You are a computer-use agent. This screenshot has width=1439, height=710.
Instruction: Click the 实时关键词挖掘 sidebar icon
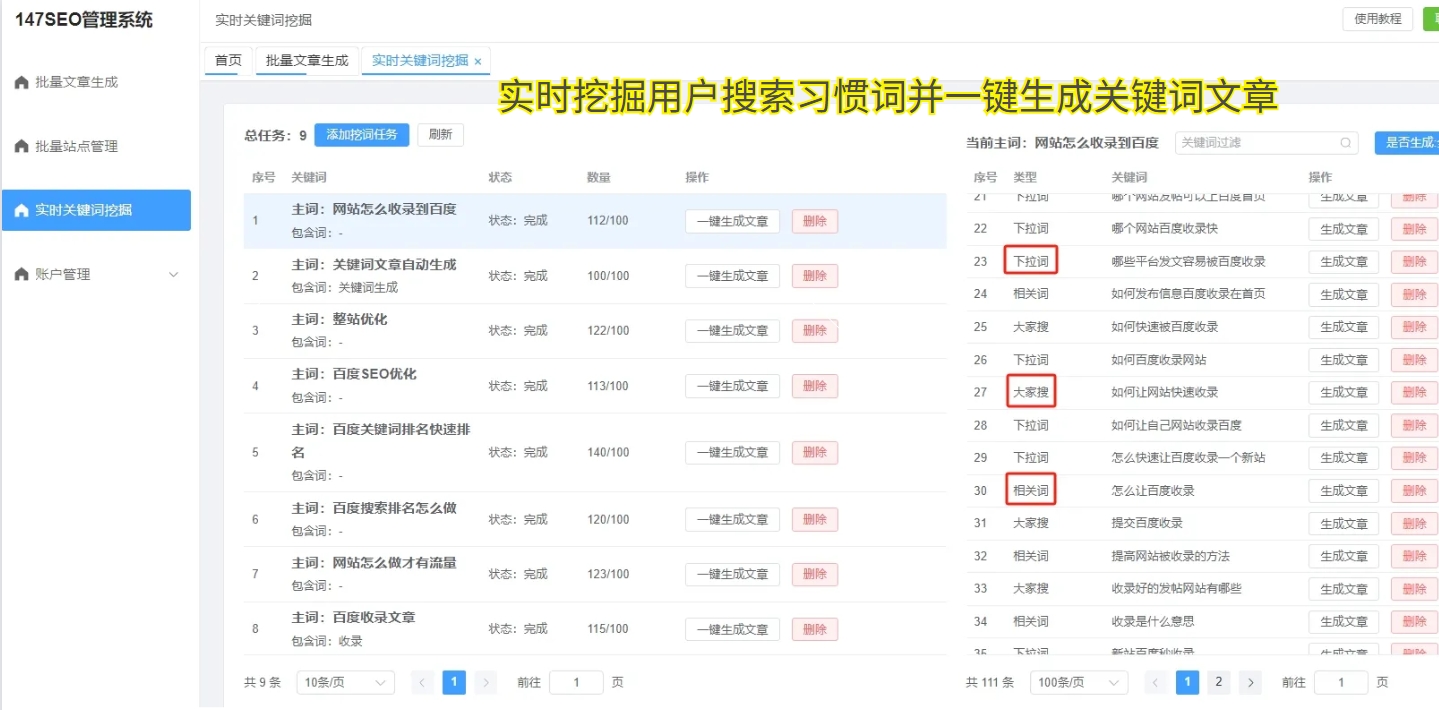pos(22,210)
